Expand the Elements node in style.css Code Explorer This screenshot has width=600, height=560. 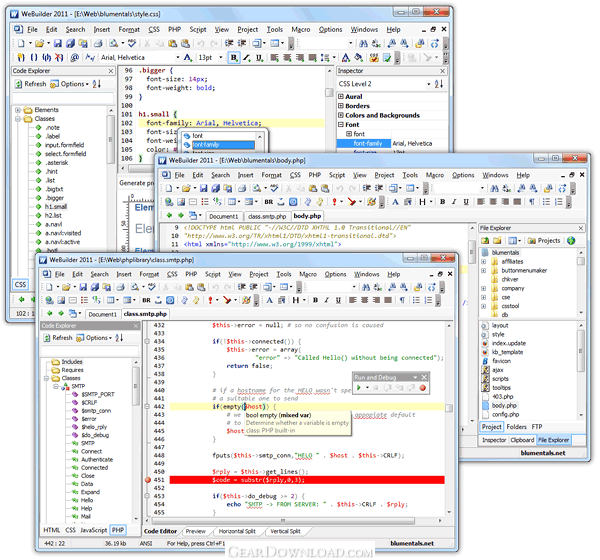point(18,110)
